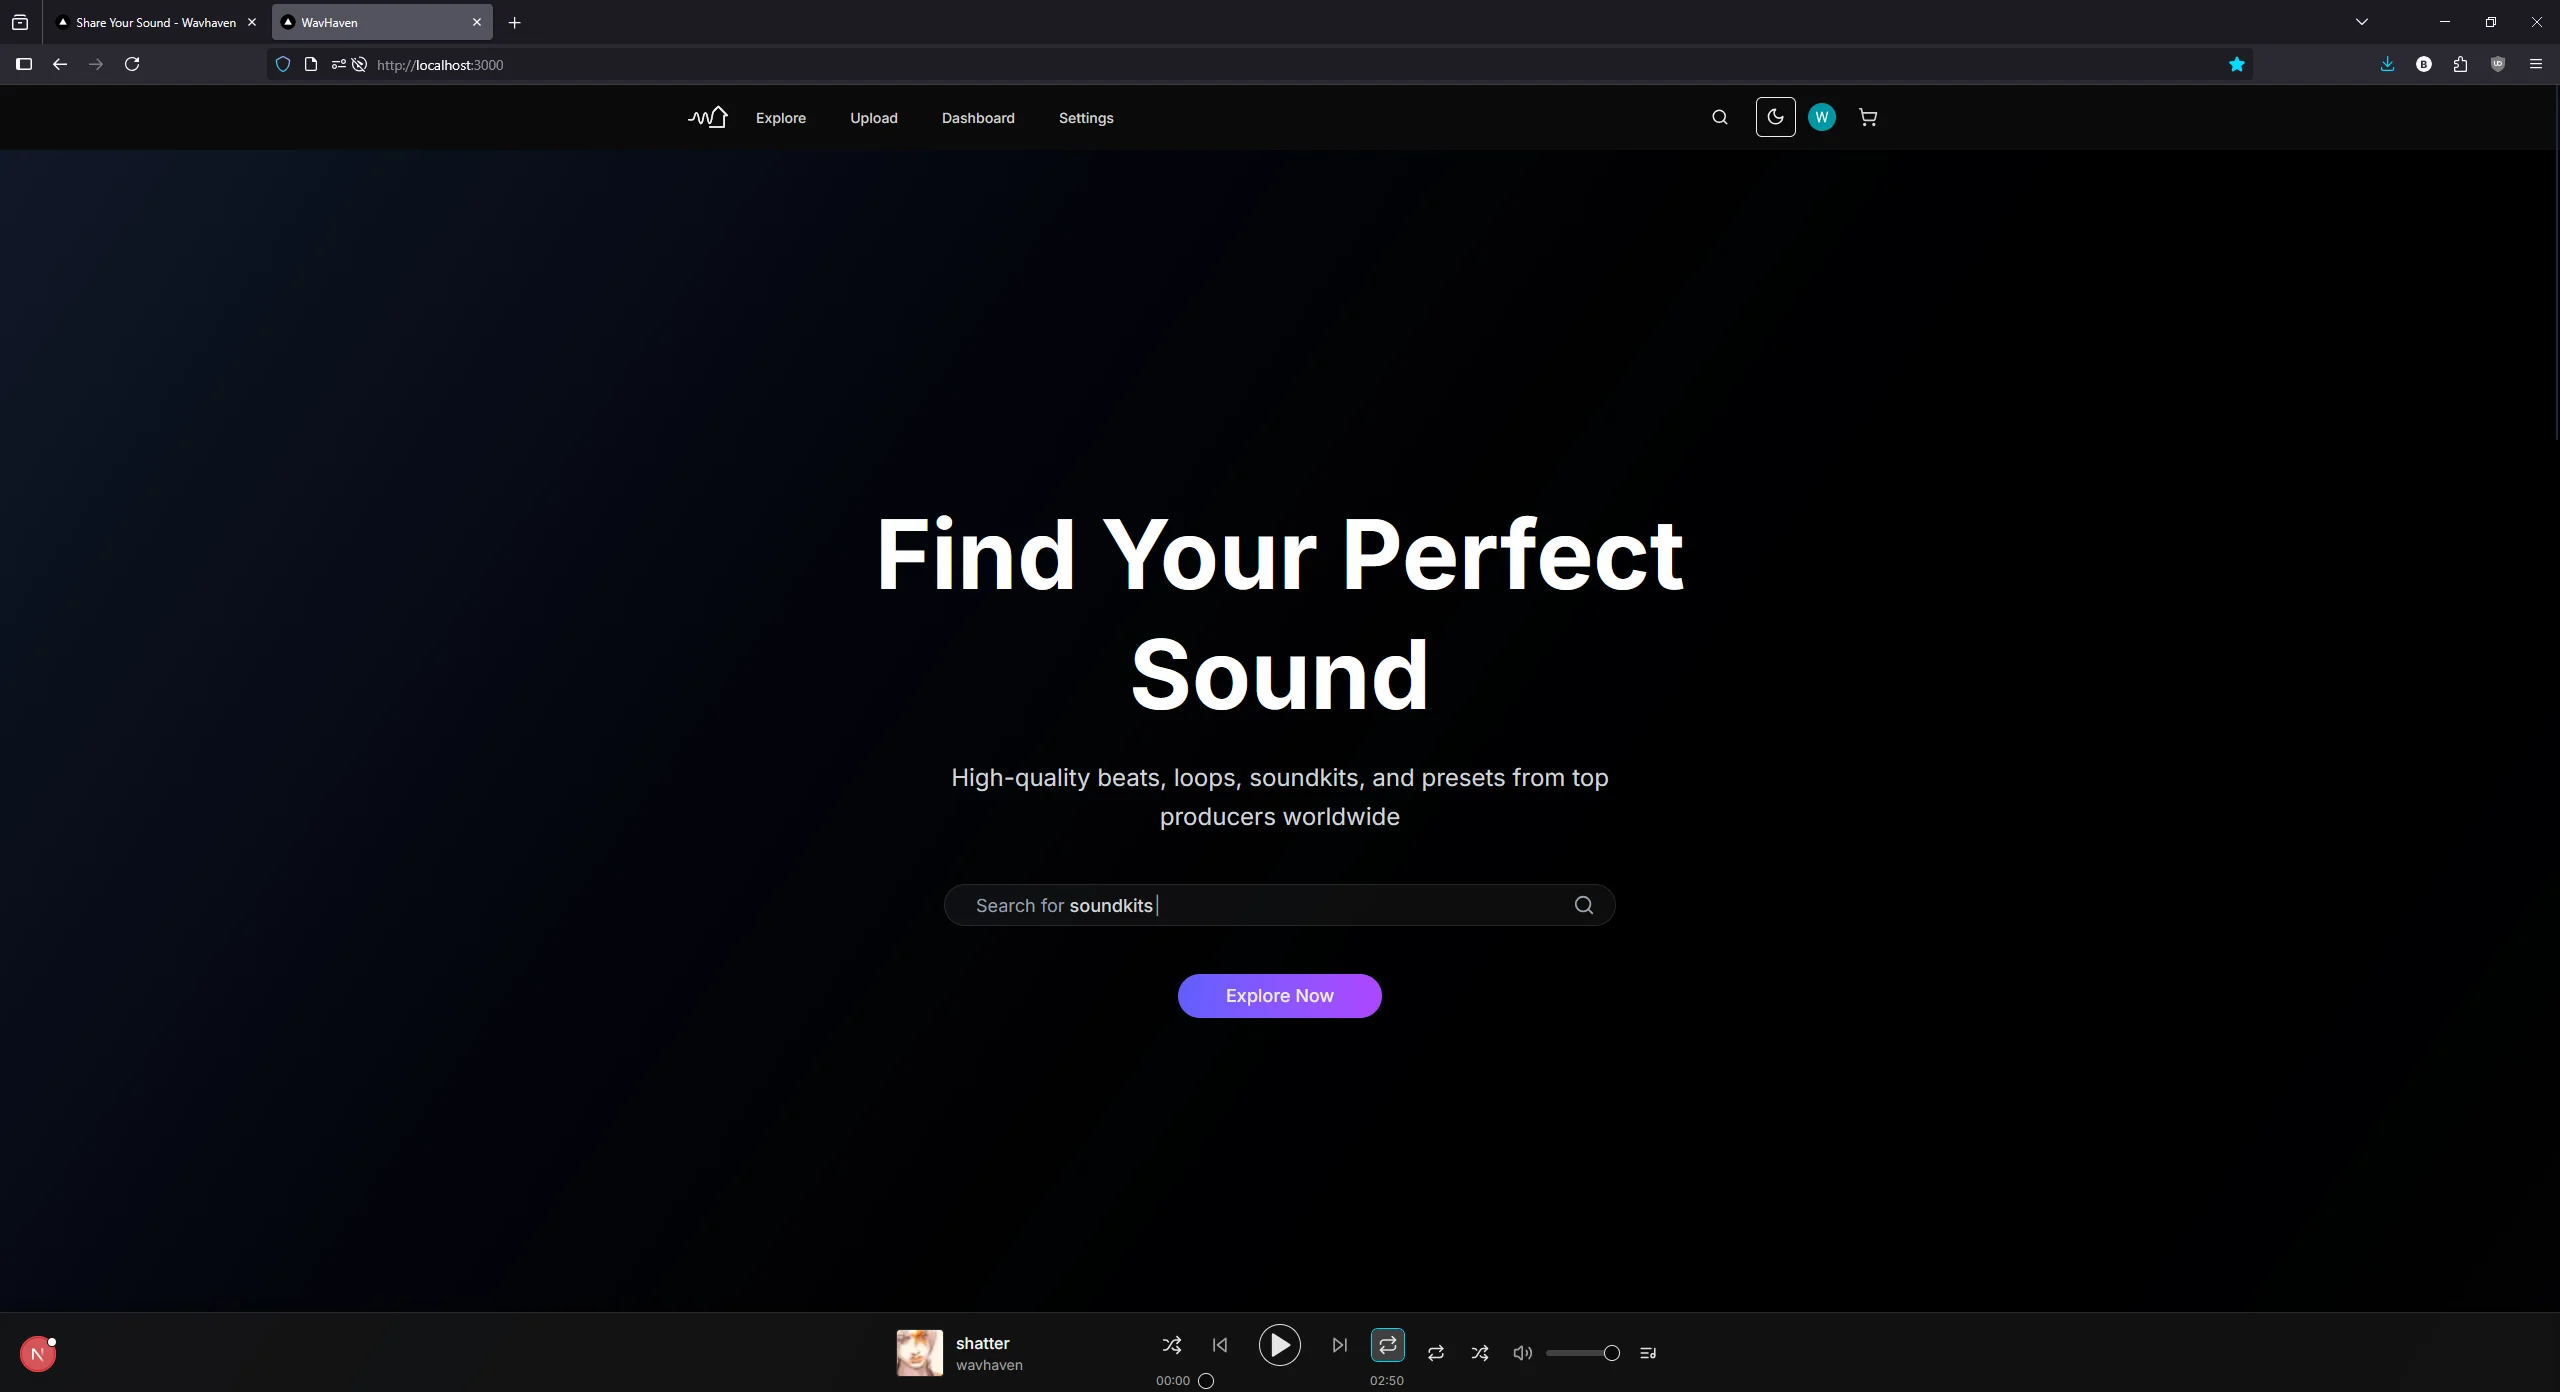Open search from the navbar magnifier icon

[x=1719, y=117]
